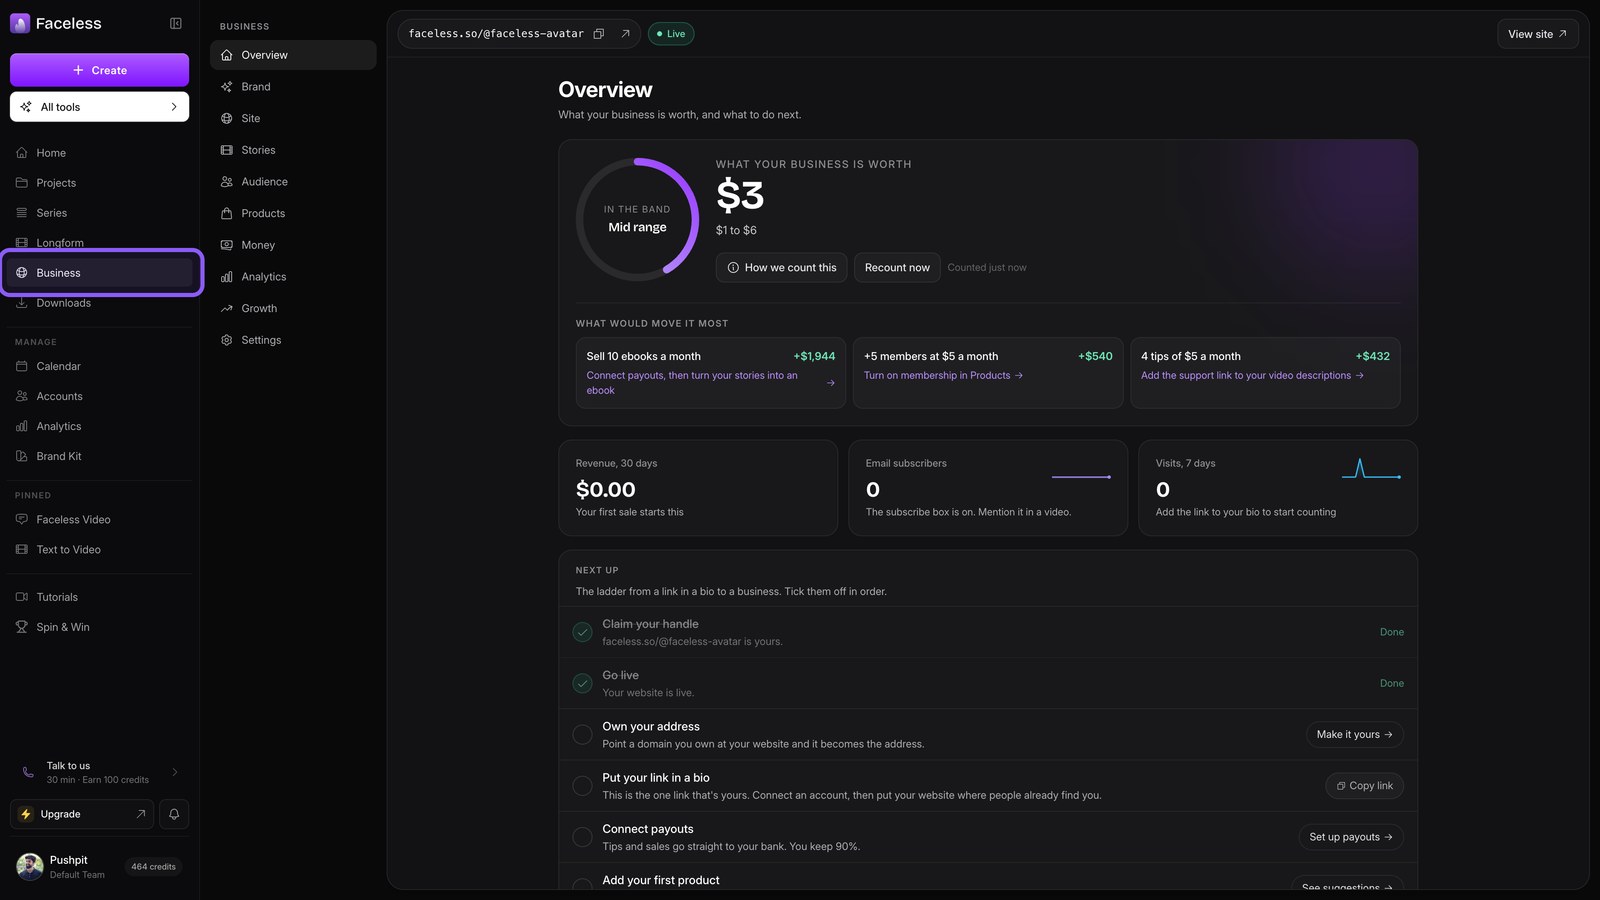1600x900 pixels.
Task: Tick the Own your address step circle
Action: pyautogui.click(x=582, y=735)
